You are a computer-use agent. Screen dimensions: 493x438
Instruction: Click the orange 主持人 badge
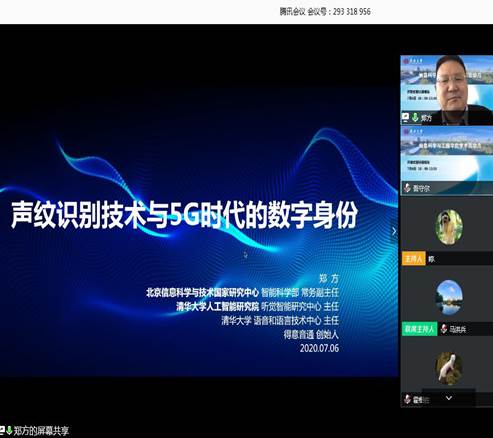click(x=414, y=259)
